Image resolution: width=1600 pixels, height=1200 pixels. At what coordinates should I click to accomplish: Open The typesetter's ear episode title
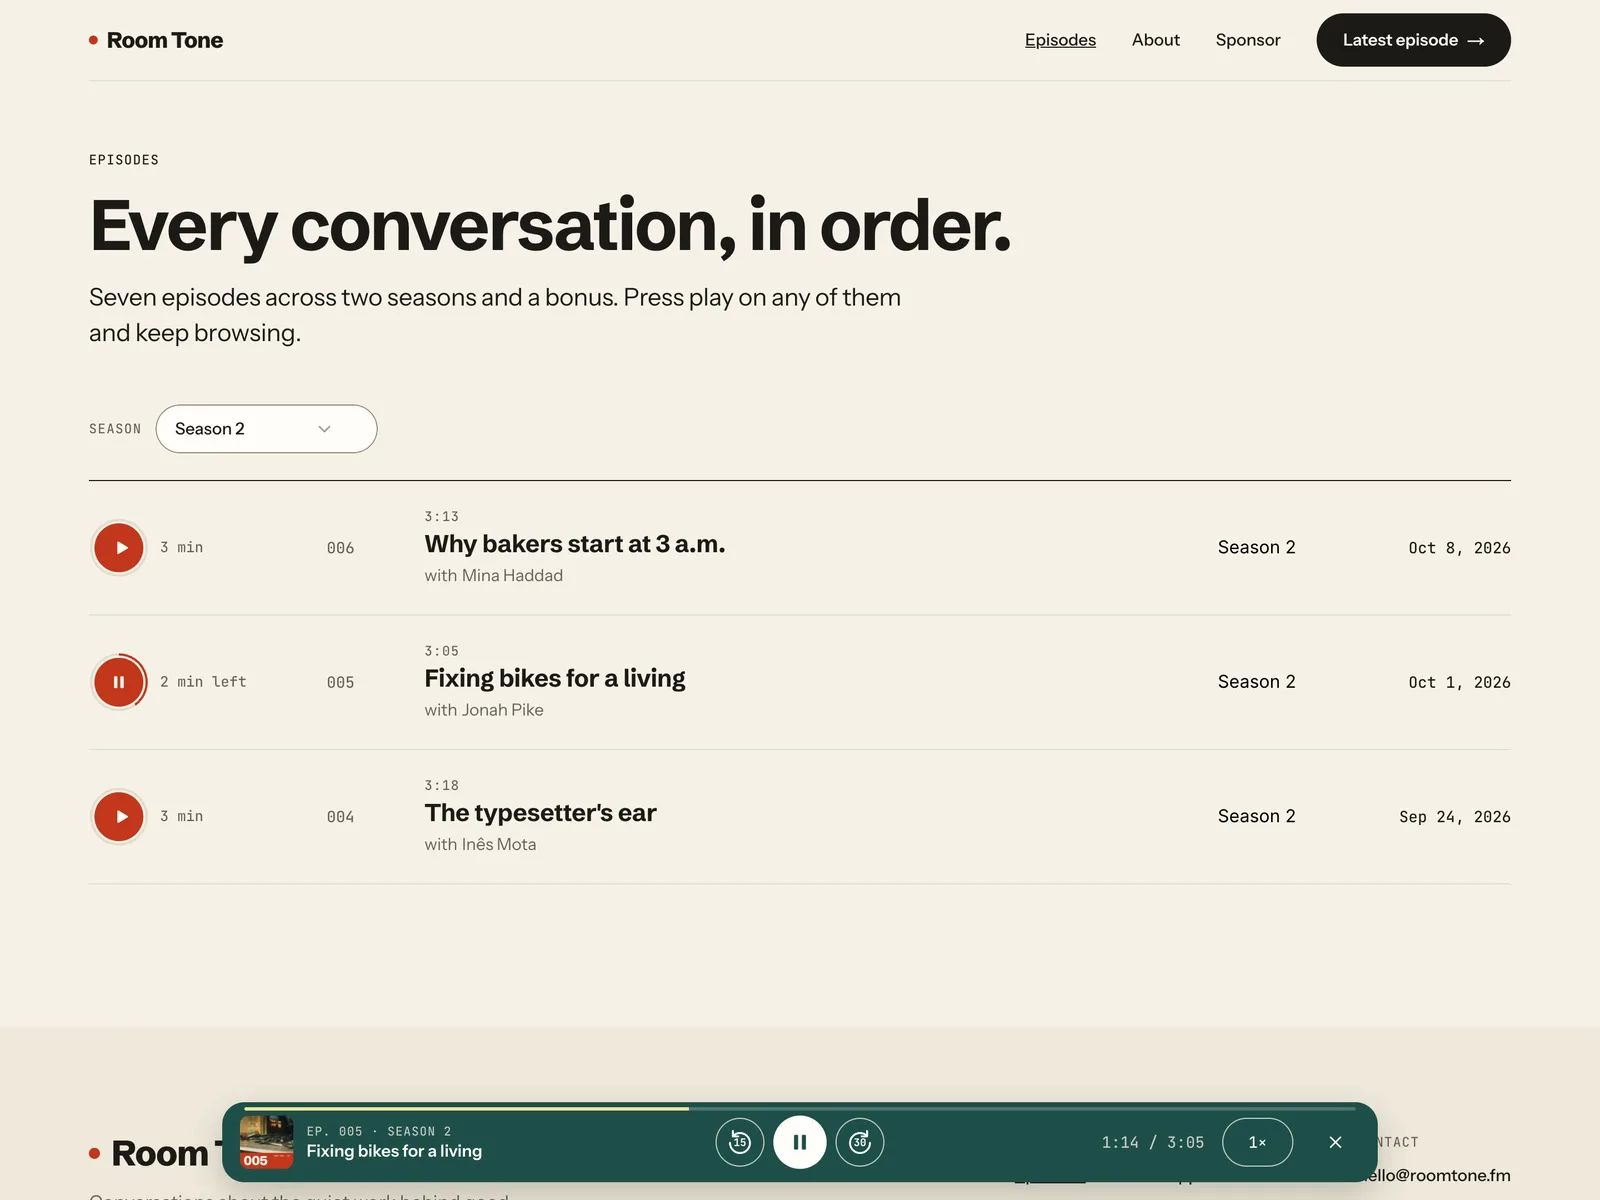[541, 813]
